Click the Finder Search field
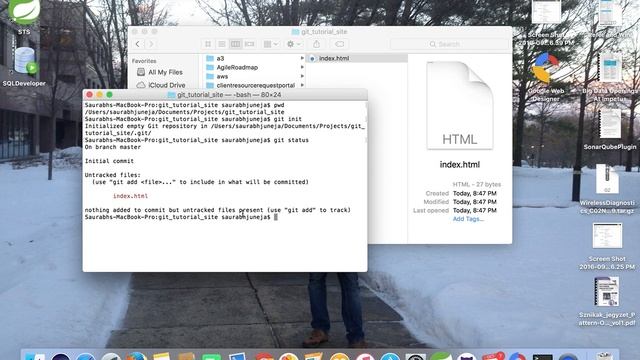640x360 pixels. 449,44
